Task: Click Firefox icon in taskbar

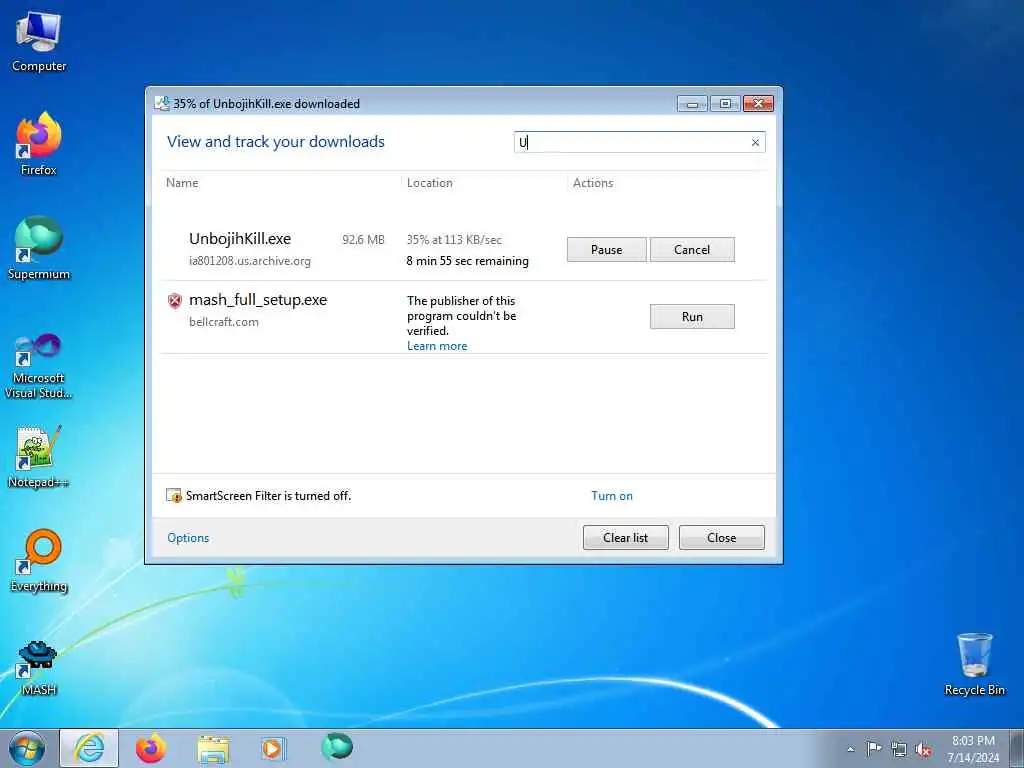Action: coord(151,748)
